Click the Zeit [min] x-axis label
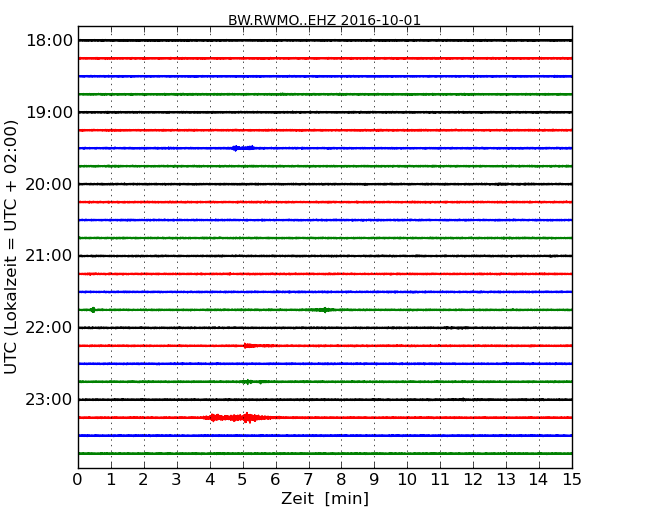Viewport: 650px width, 520px height. tap(325, 498)
